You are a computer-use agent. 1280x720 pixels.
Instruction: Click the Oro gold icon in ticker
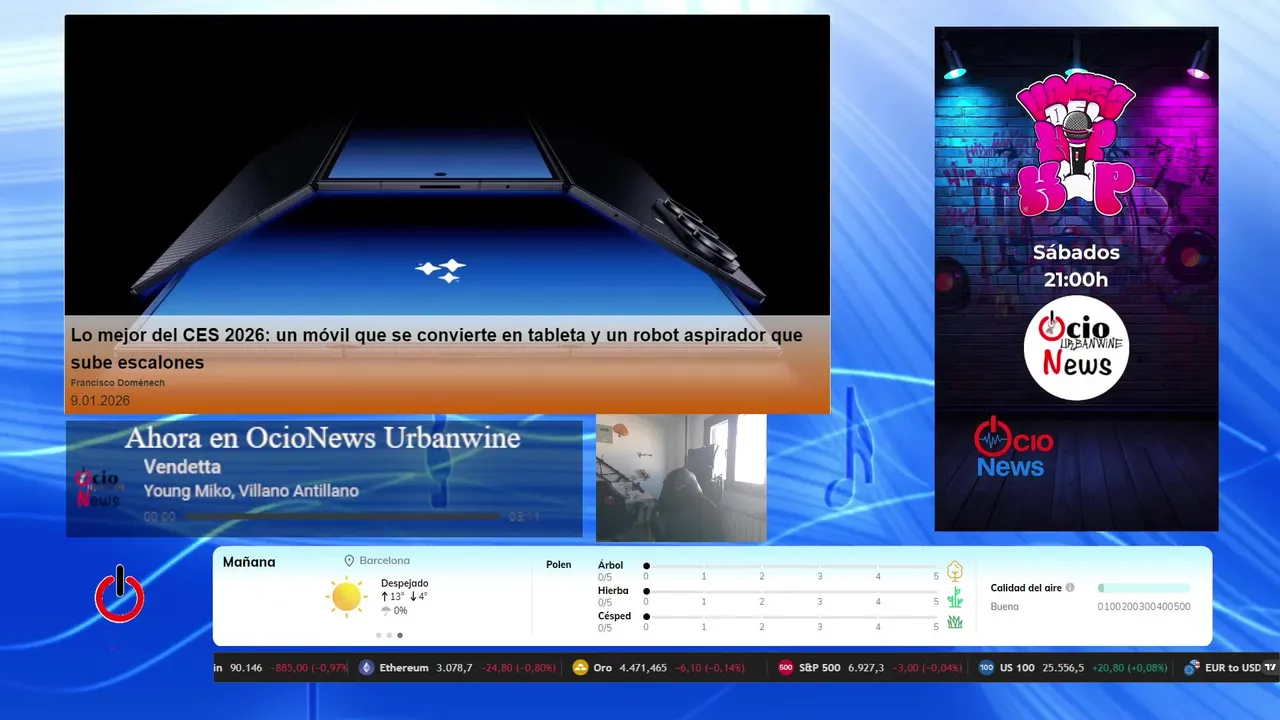(x=580, y=668)
